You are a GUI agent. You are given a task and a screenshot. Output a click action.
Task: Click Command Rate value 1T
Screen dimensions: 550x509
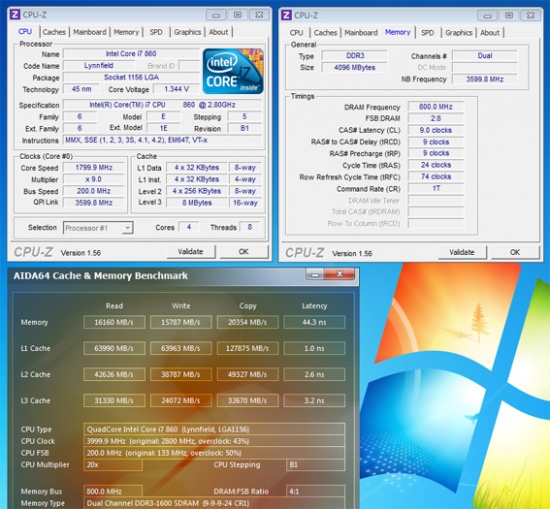click(x=436, y=188)
